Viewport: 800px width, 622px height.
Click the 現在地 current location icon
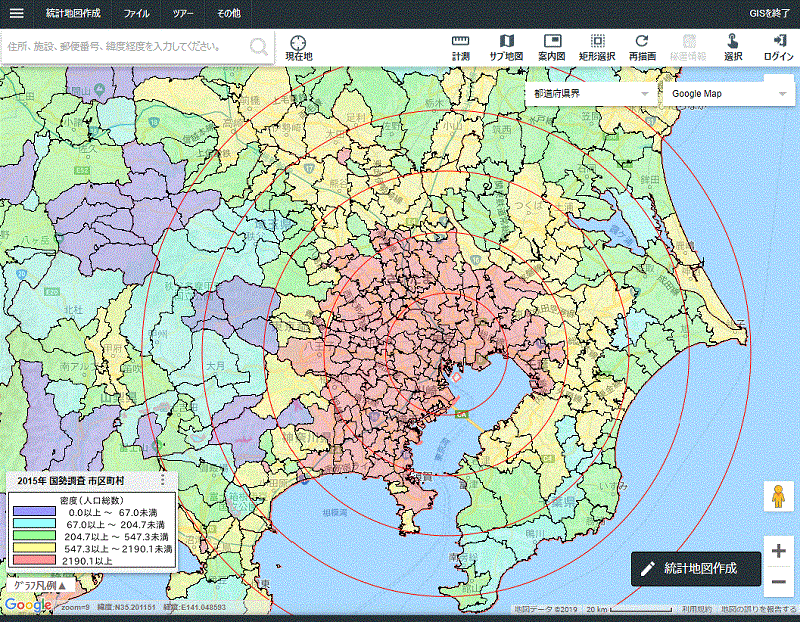click(x=298, y=47)
